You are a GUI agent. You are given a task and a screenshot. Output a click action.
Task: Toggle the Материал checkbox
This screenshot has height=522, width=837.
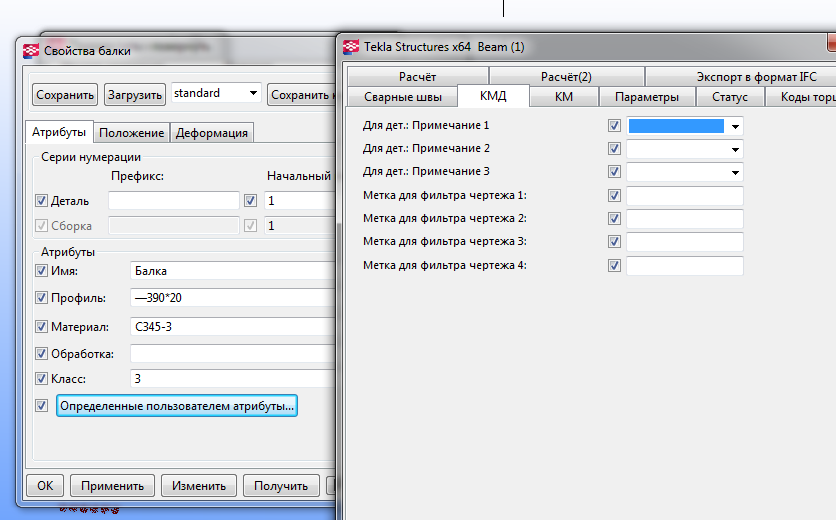tap(42, 326)
